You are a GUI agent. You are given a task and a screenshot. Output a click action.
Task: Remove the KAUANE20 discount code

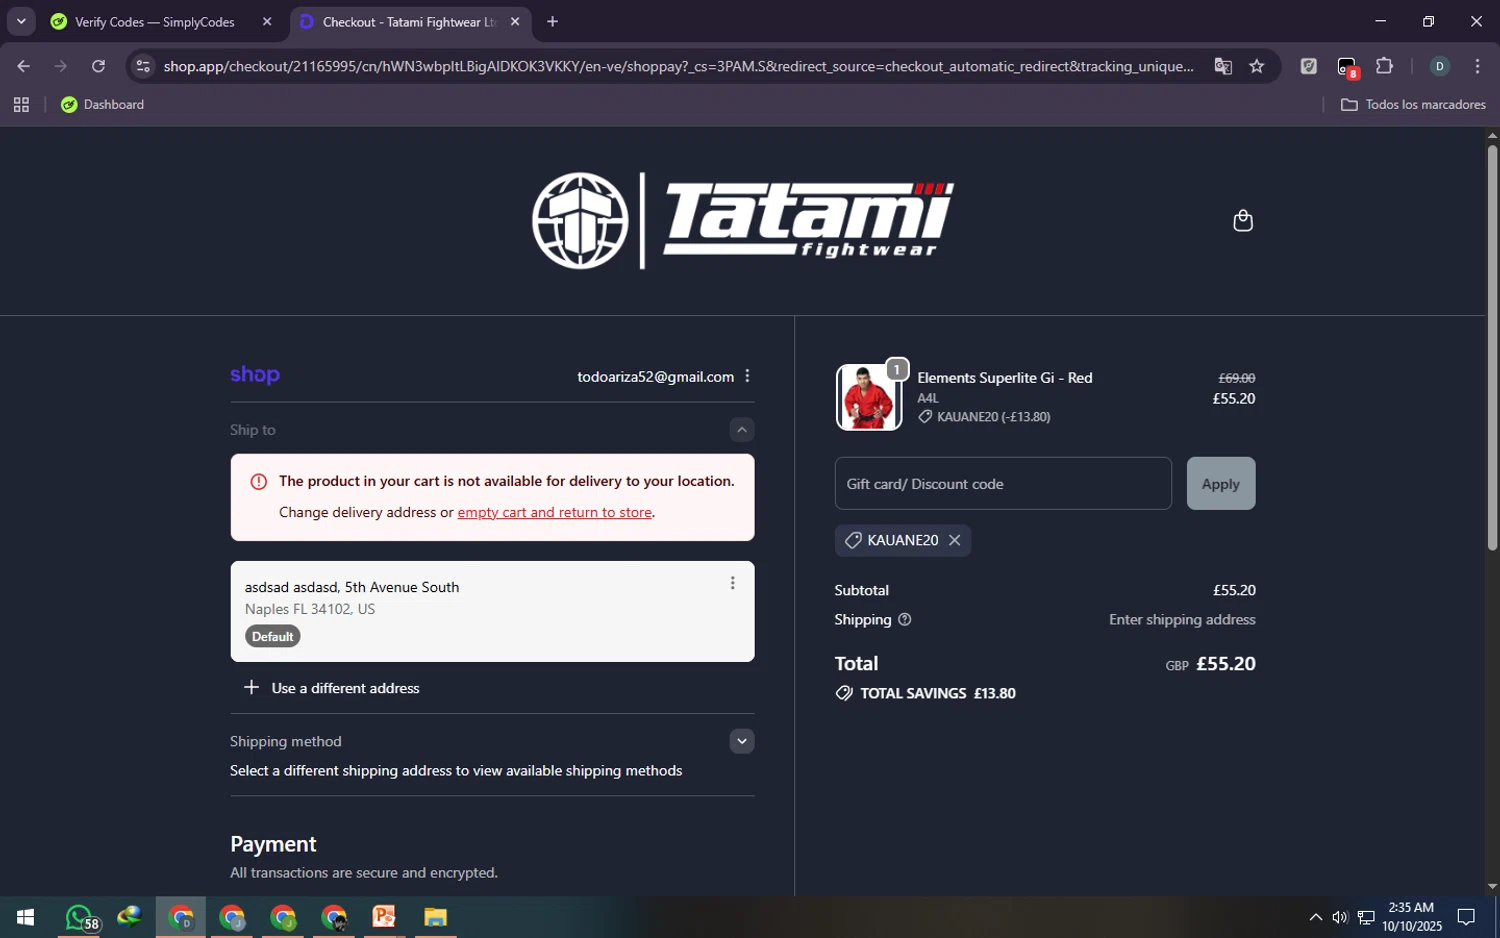click(x=954, y=540)
